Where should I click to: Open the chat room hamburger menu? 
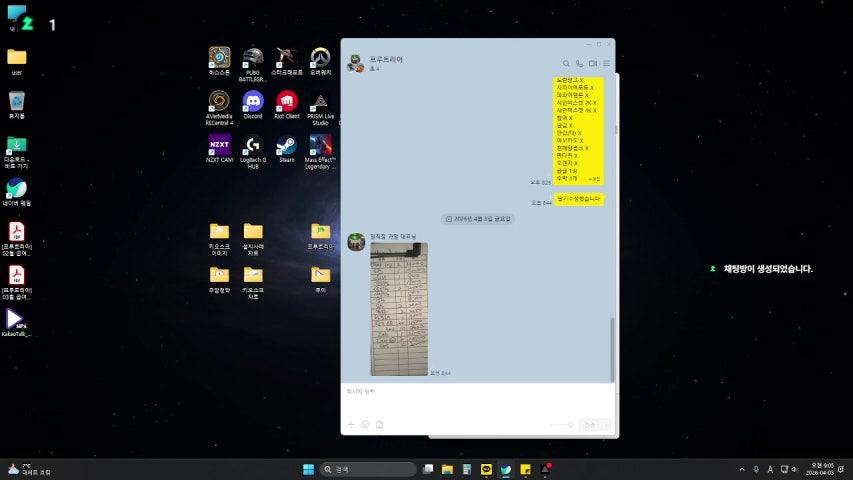point(606,63)
